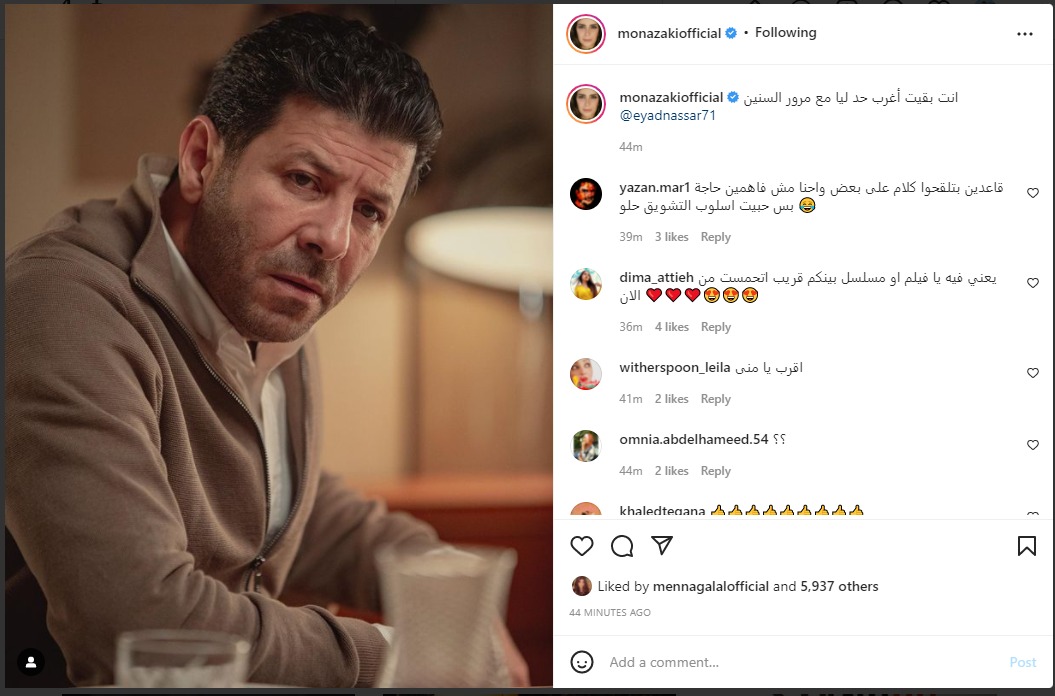The image size is (1055, 696).
Task: Share the post using the paper plane icon
Action: [x=662, y=545]
